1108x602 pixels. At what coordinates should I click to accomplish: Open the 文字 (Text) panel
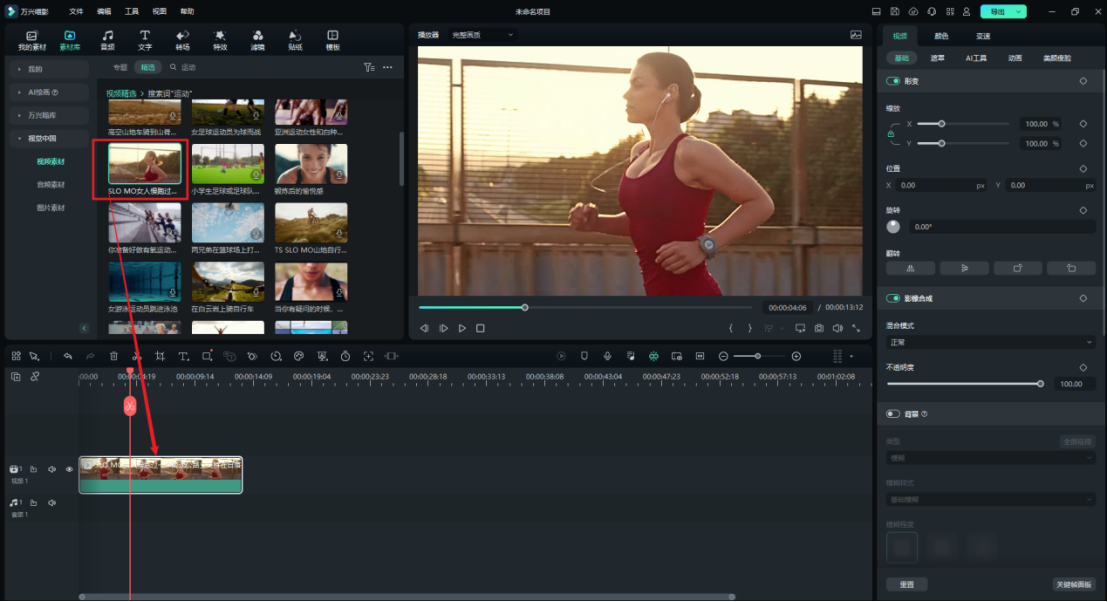[145, 40]
